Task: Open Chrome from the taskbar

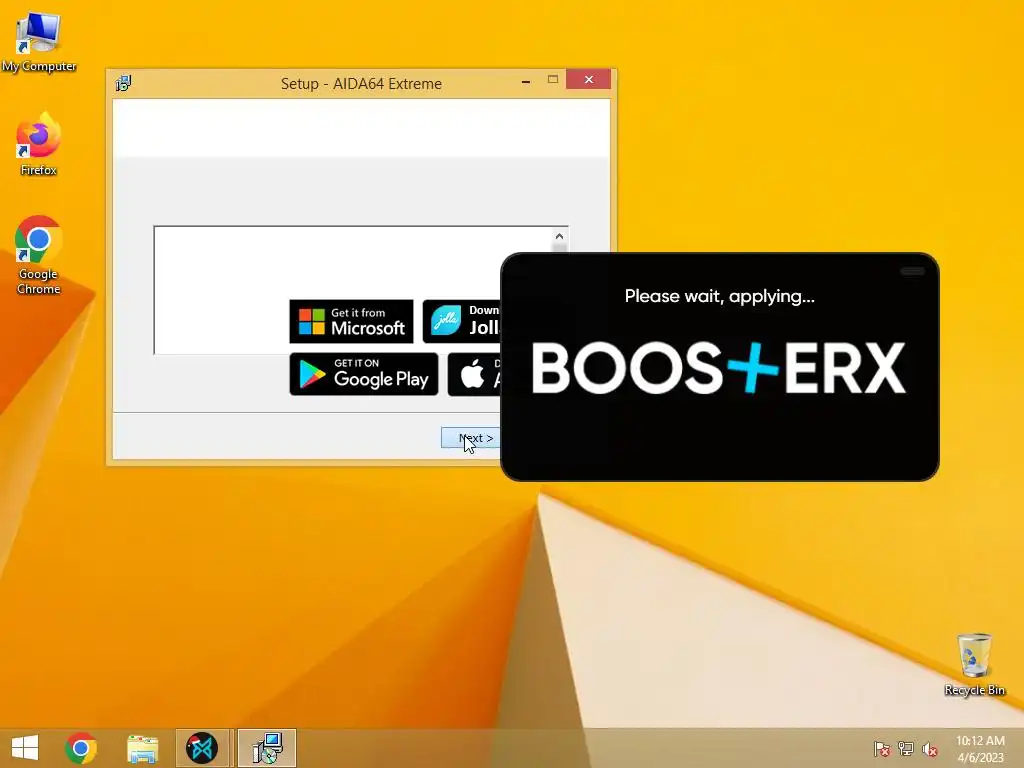Action: [x=81, y=748]
